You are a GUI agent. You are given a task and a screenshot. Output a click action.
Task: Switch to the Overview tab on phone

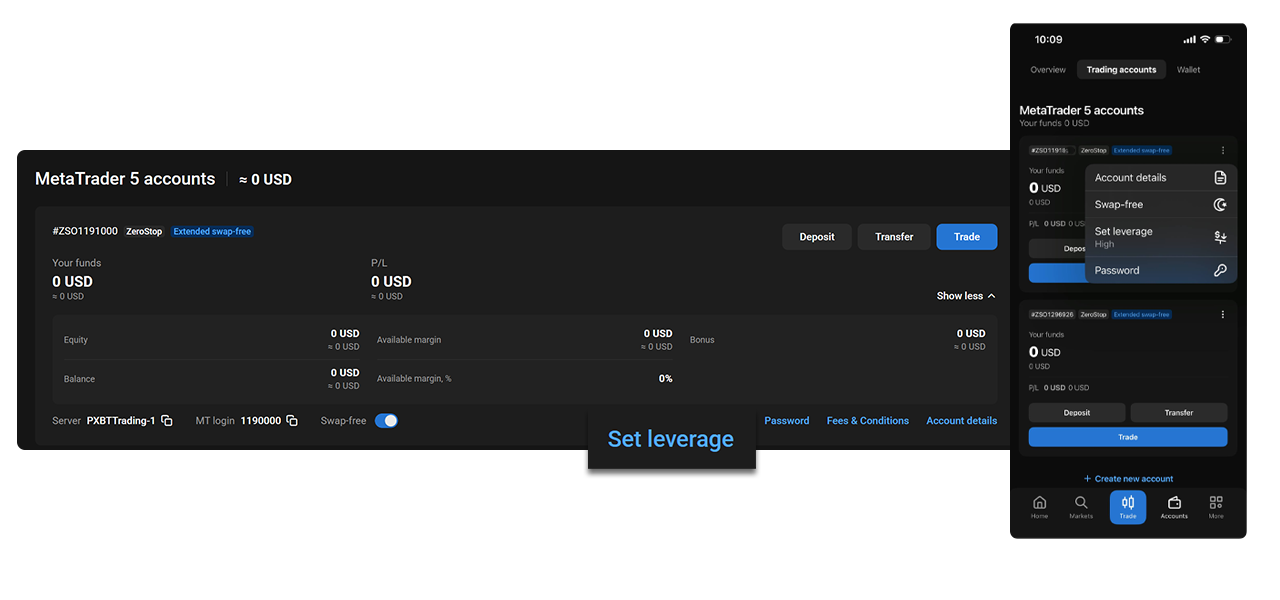(1048, 70)
